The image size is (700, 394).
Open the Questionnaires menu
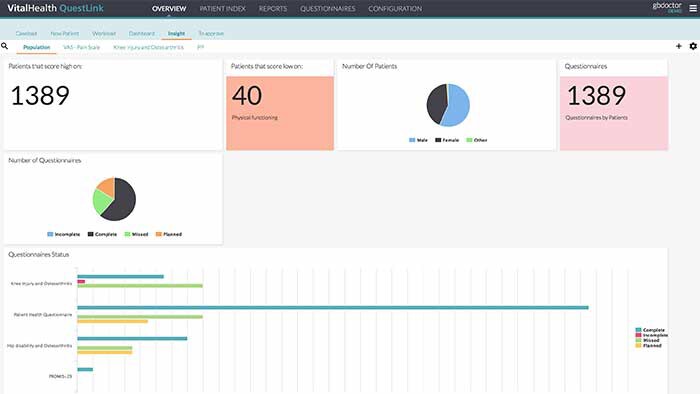[328, 8]
